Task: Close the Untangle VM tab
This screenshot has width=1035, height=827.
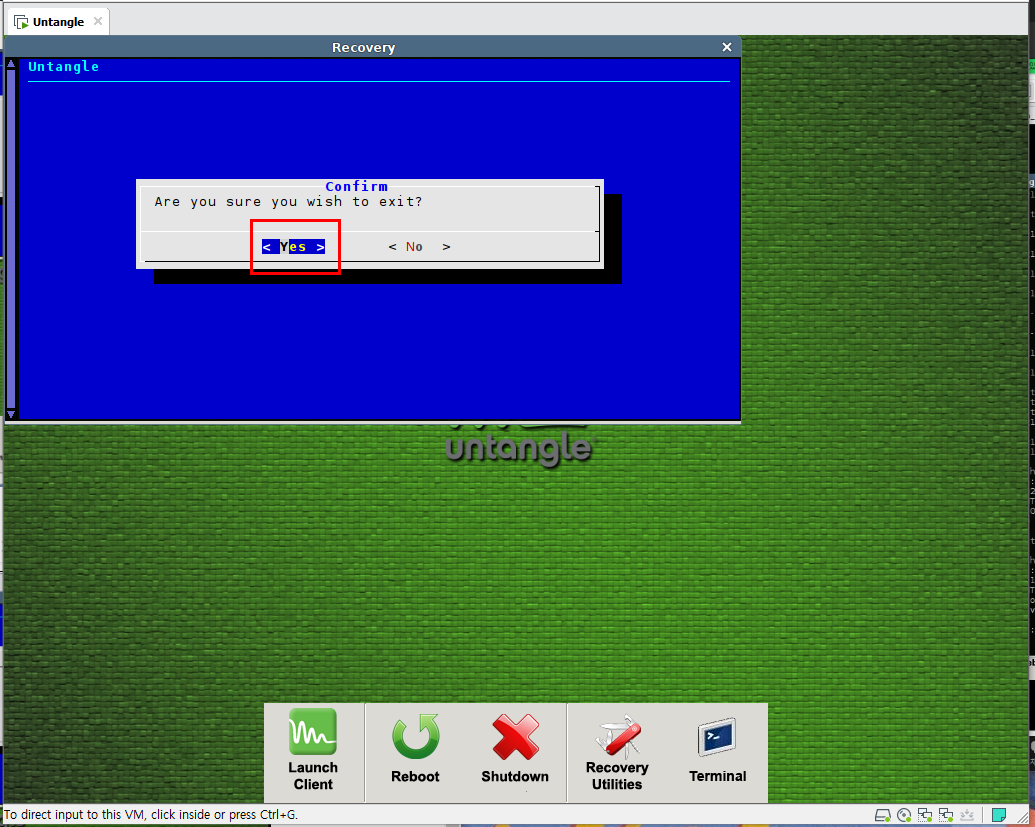Action: (x=98, y=21)
